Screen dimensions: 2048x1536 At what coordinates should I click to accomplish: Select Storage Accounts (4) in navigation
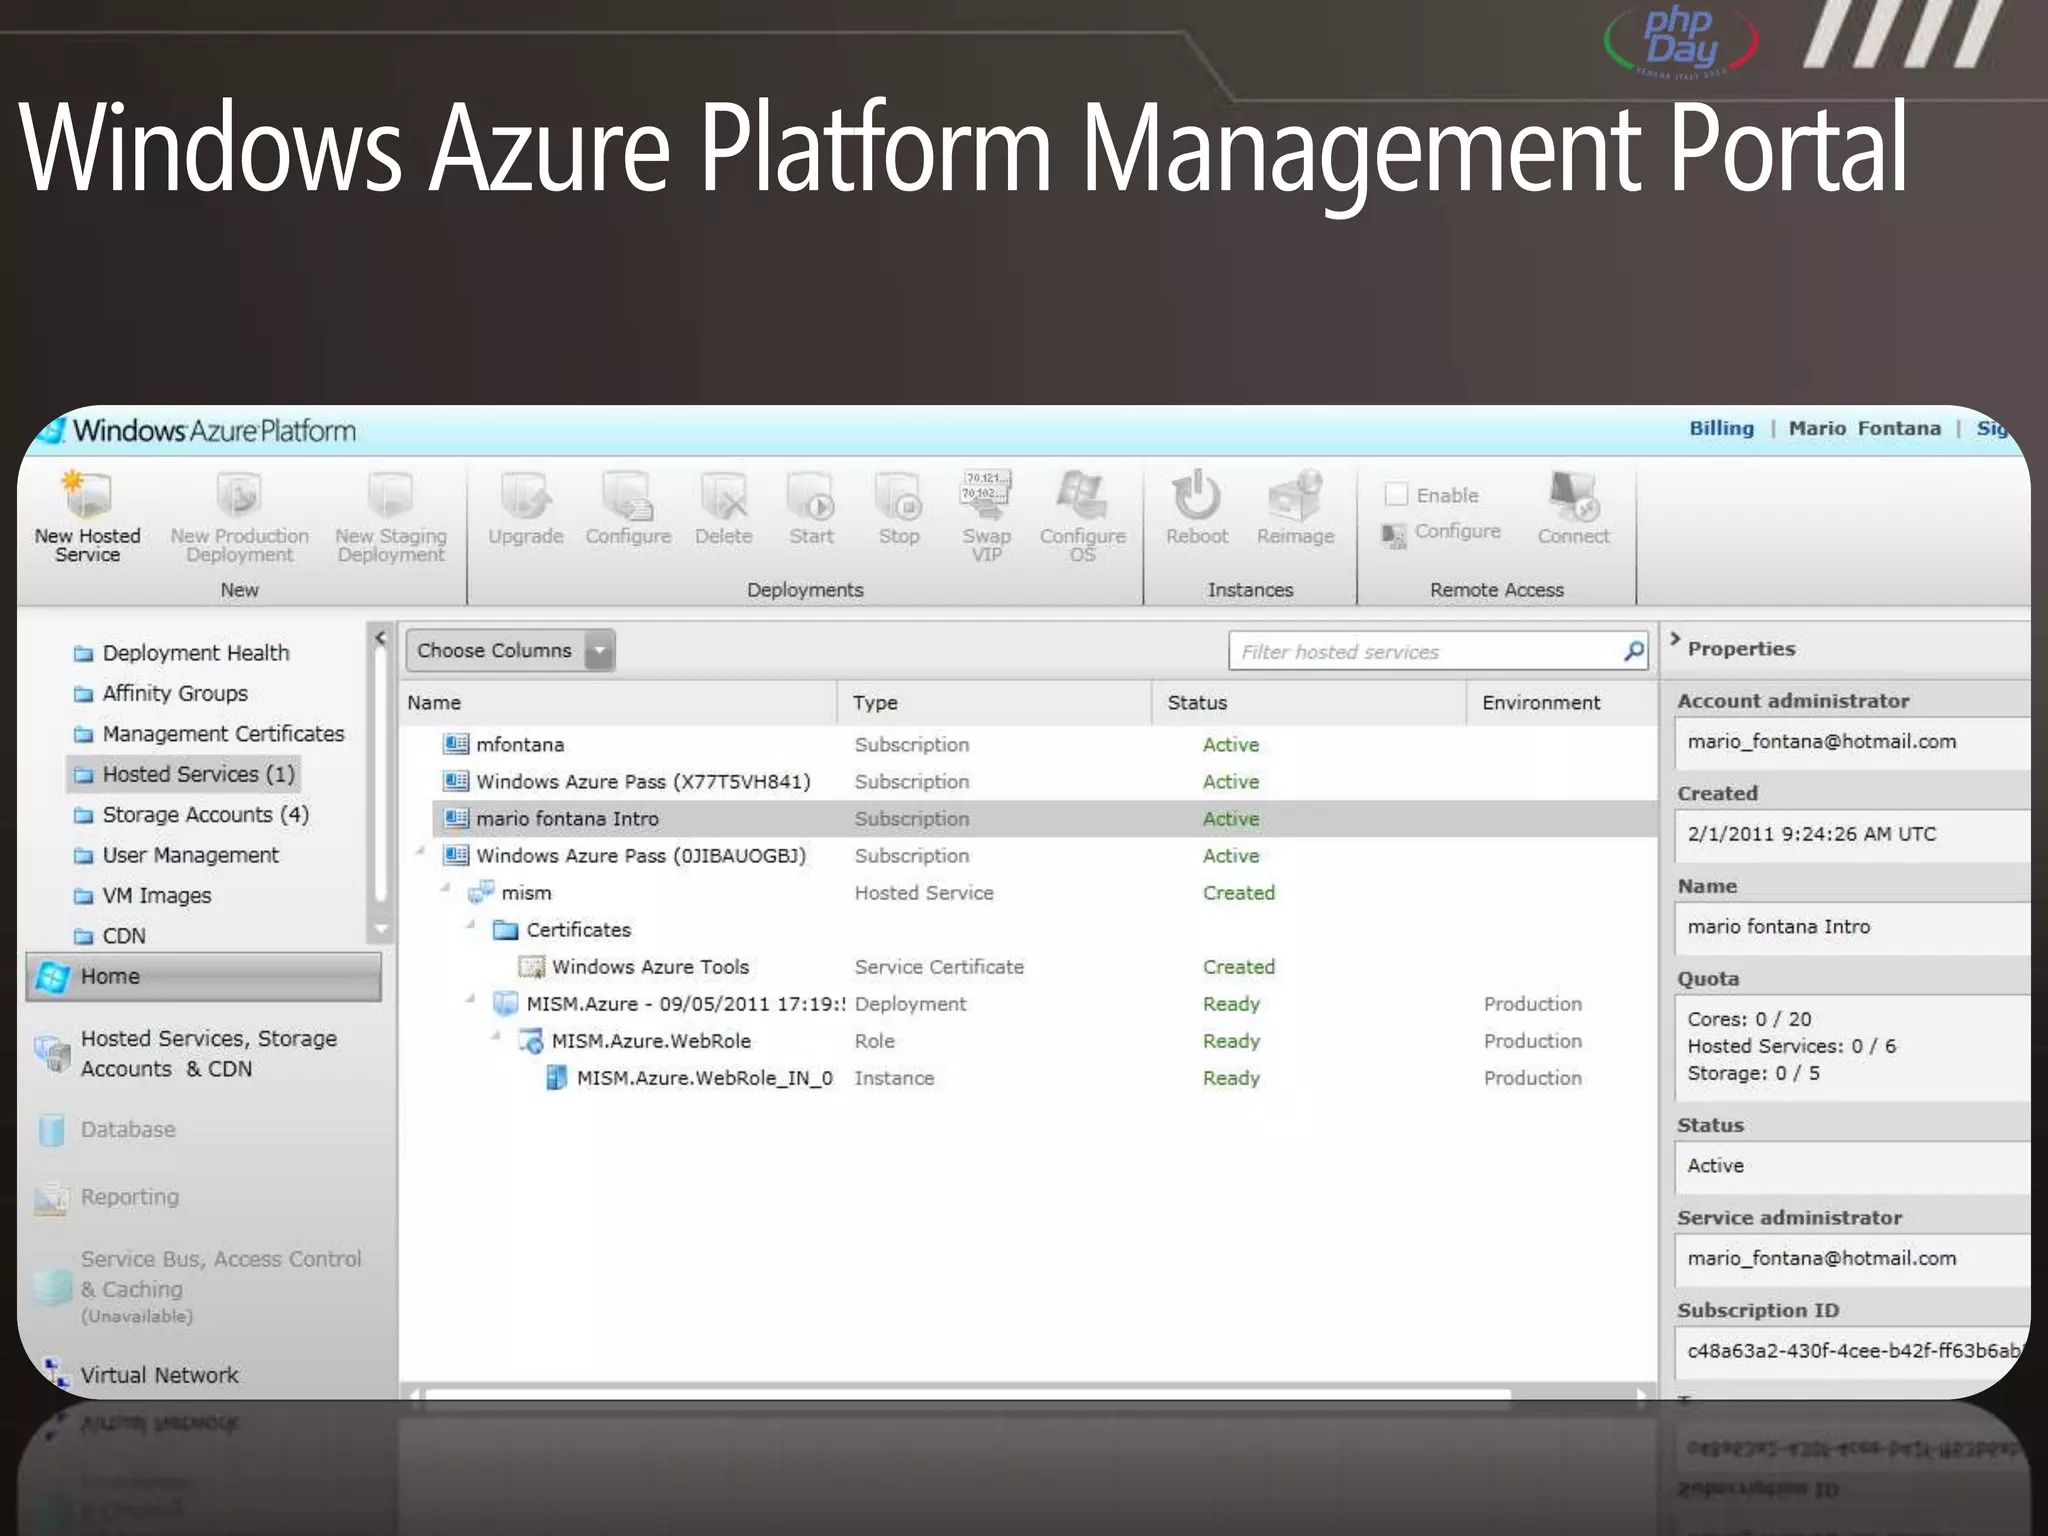pyautogui.click(x=205, y=815)
